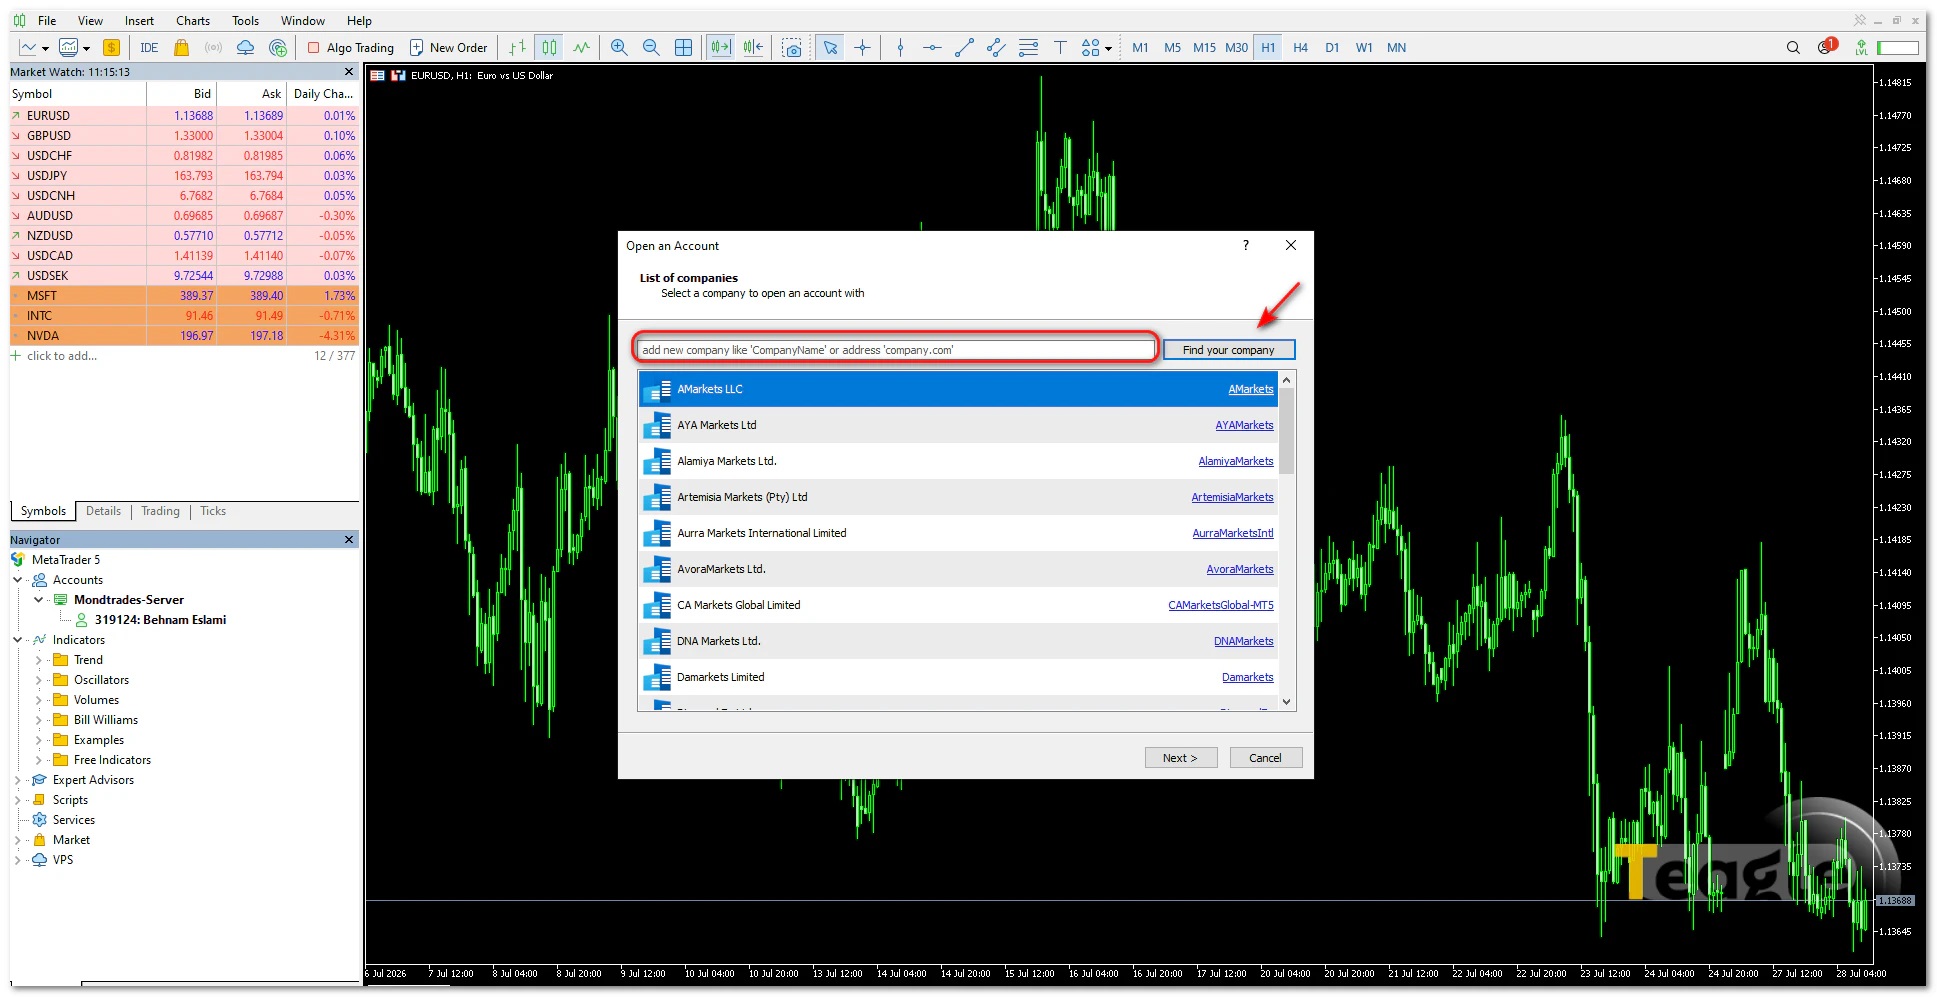
Task: Select the cursor arrow tool
Action: 830,47
